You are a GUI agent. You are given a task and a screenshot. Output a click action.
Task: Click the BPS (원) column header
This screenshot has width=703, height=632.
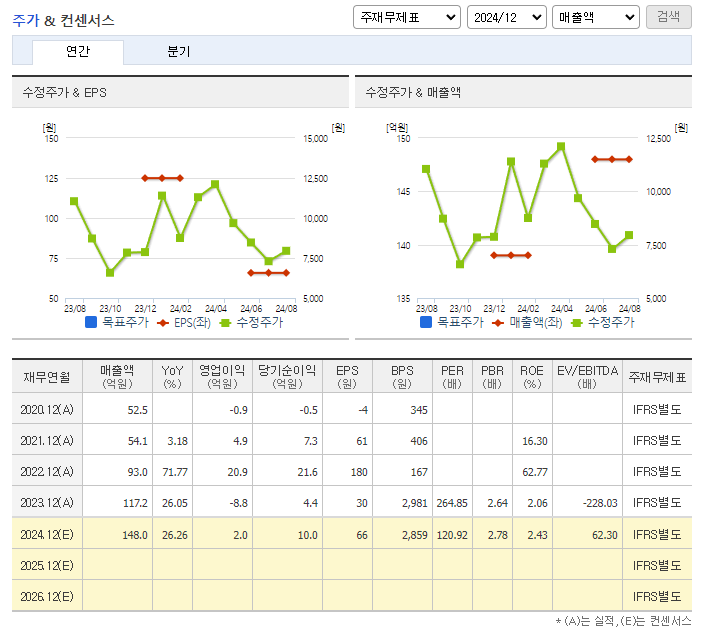click(x=402, y=377)
